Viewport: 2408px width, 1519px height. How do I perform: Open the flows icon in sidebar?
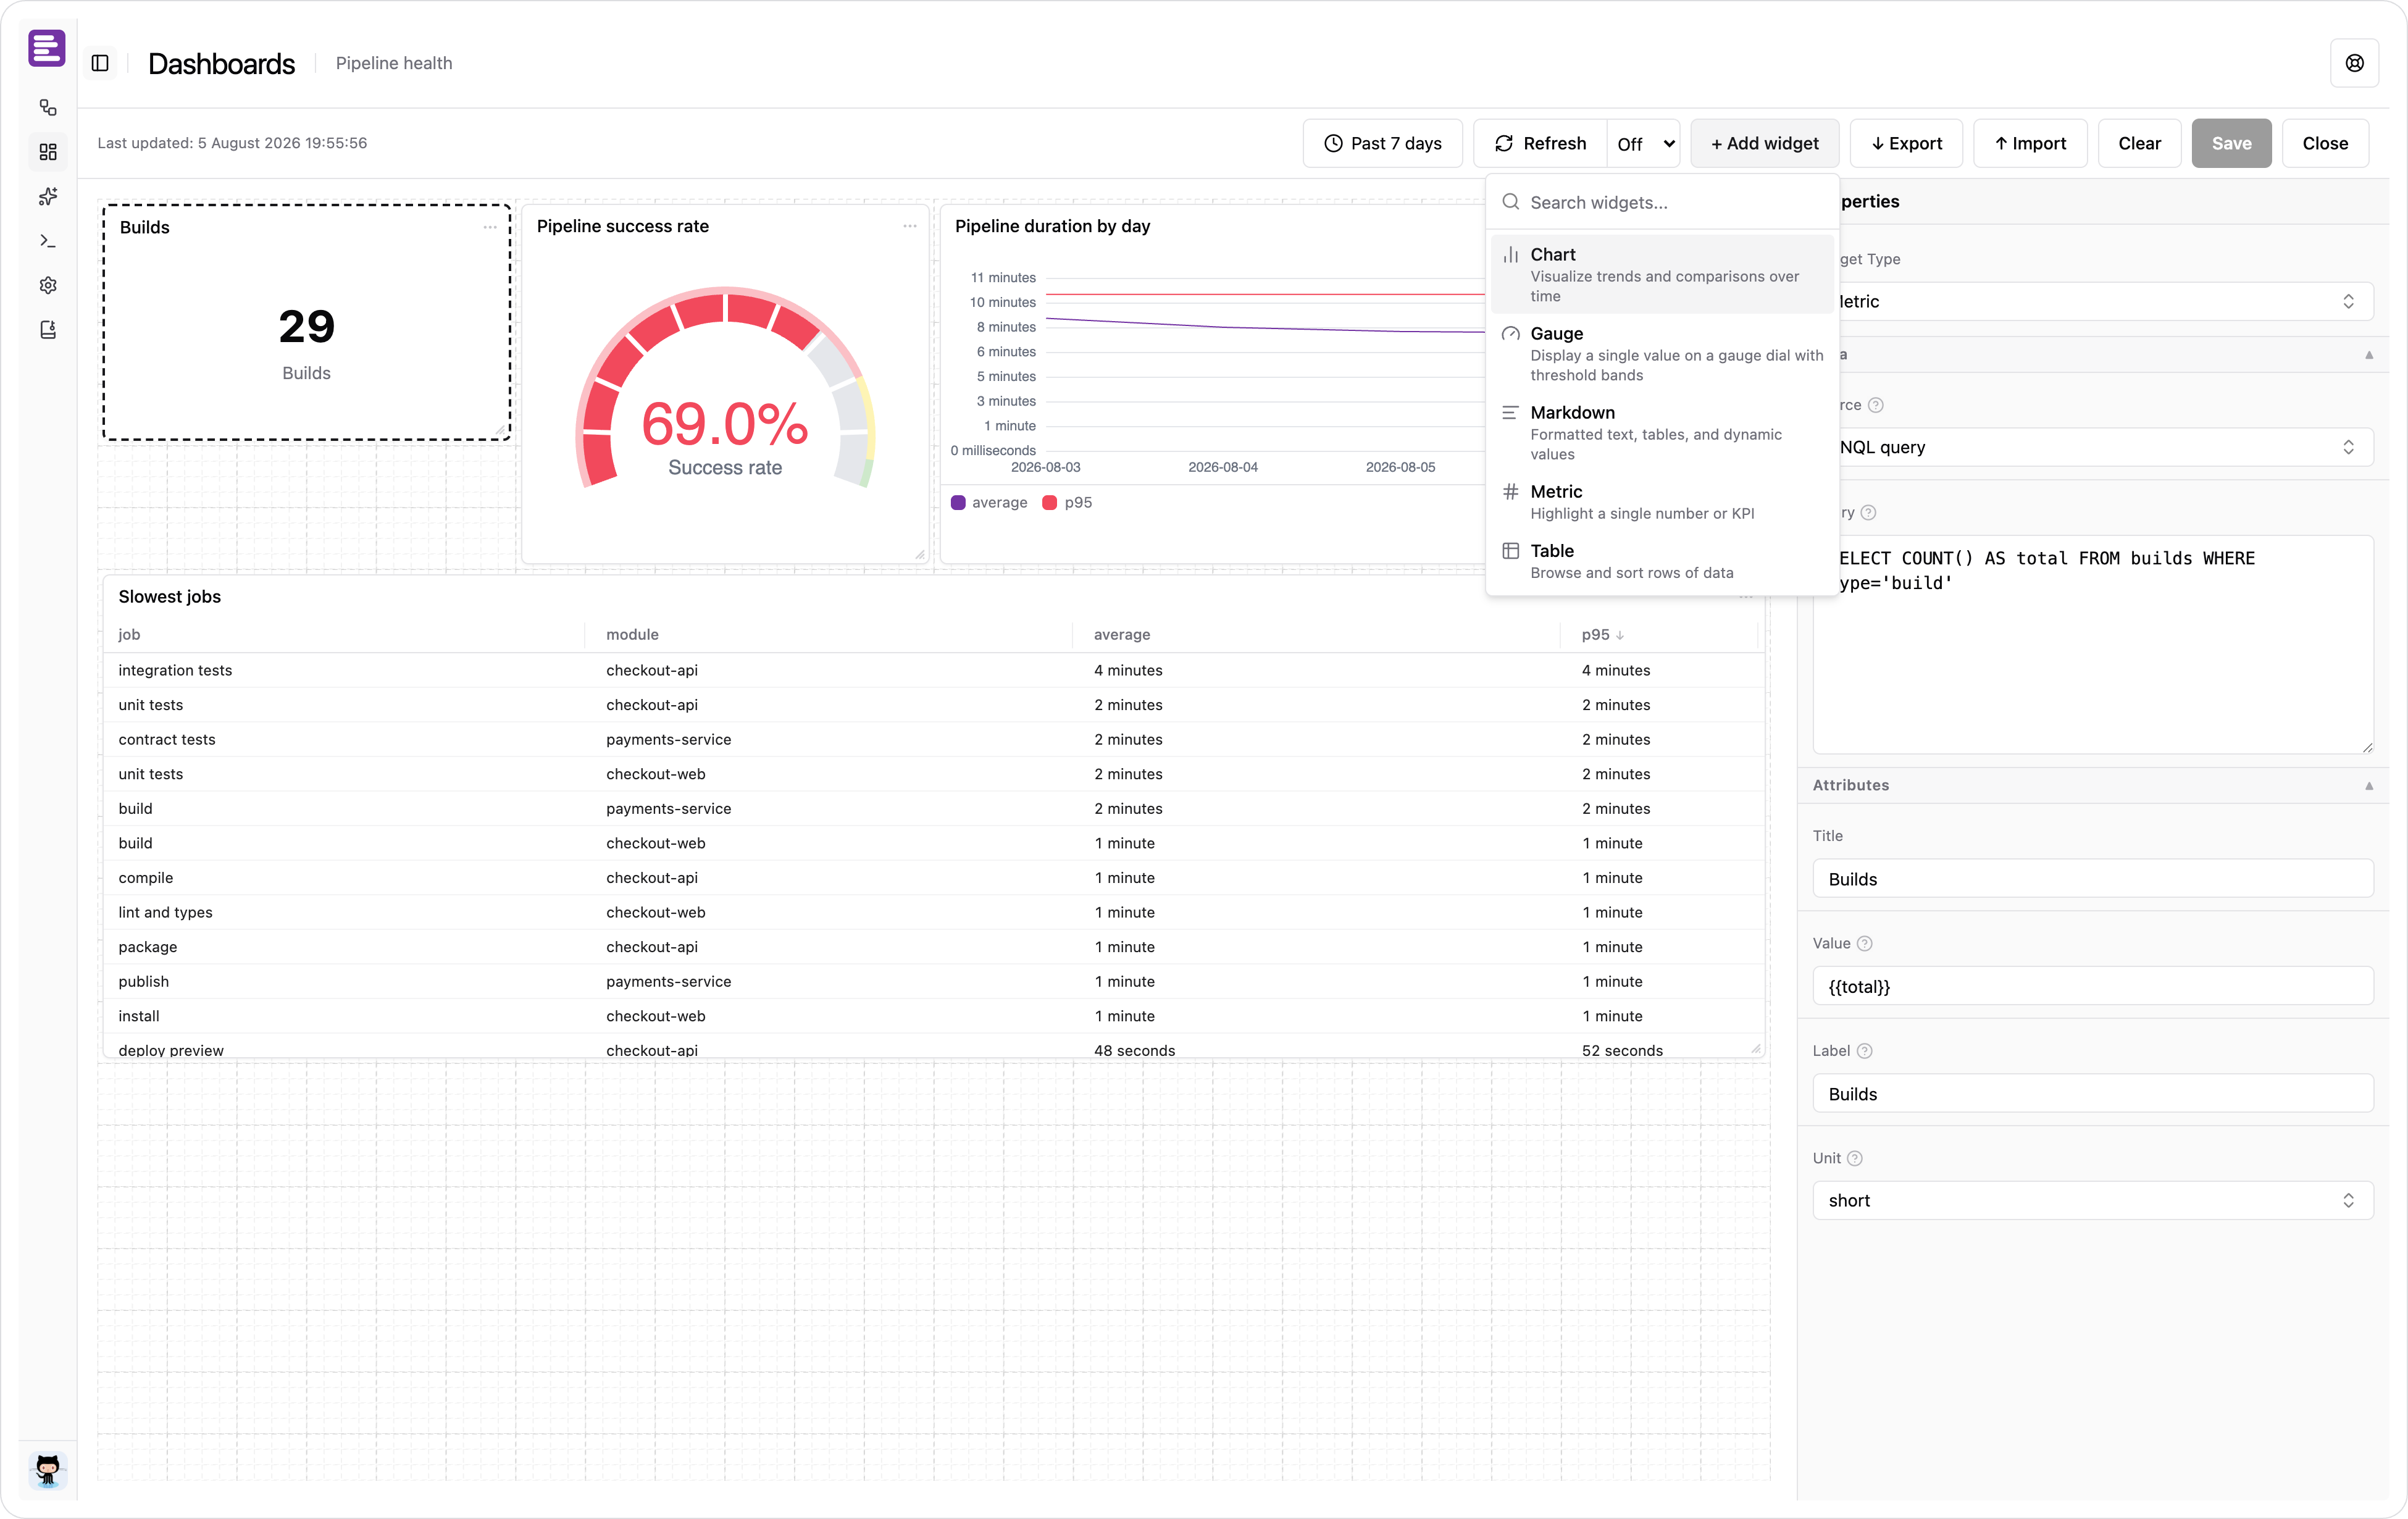[x=47, y=107]
